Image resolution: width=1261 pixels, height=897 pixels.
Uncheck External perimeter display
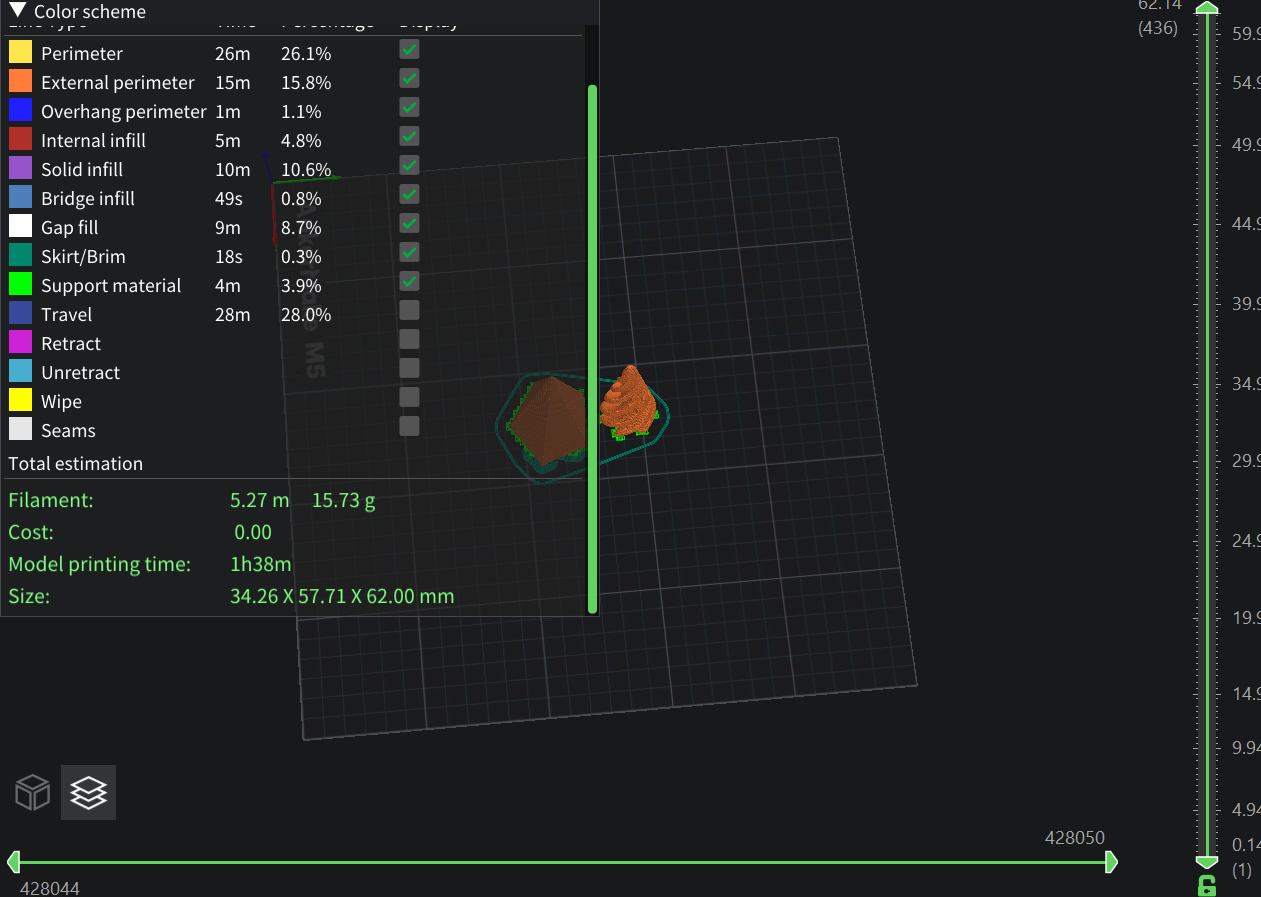[409, 79]
